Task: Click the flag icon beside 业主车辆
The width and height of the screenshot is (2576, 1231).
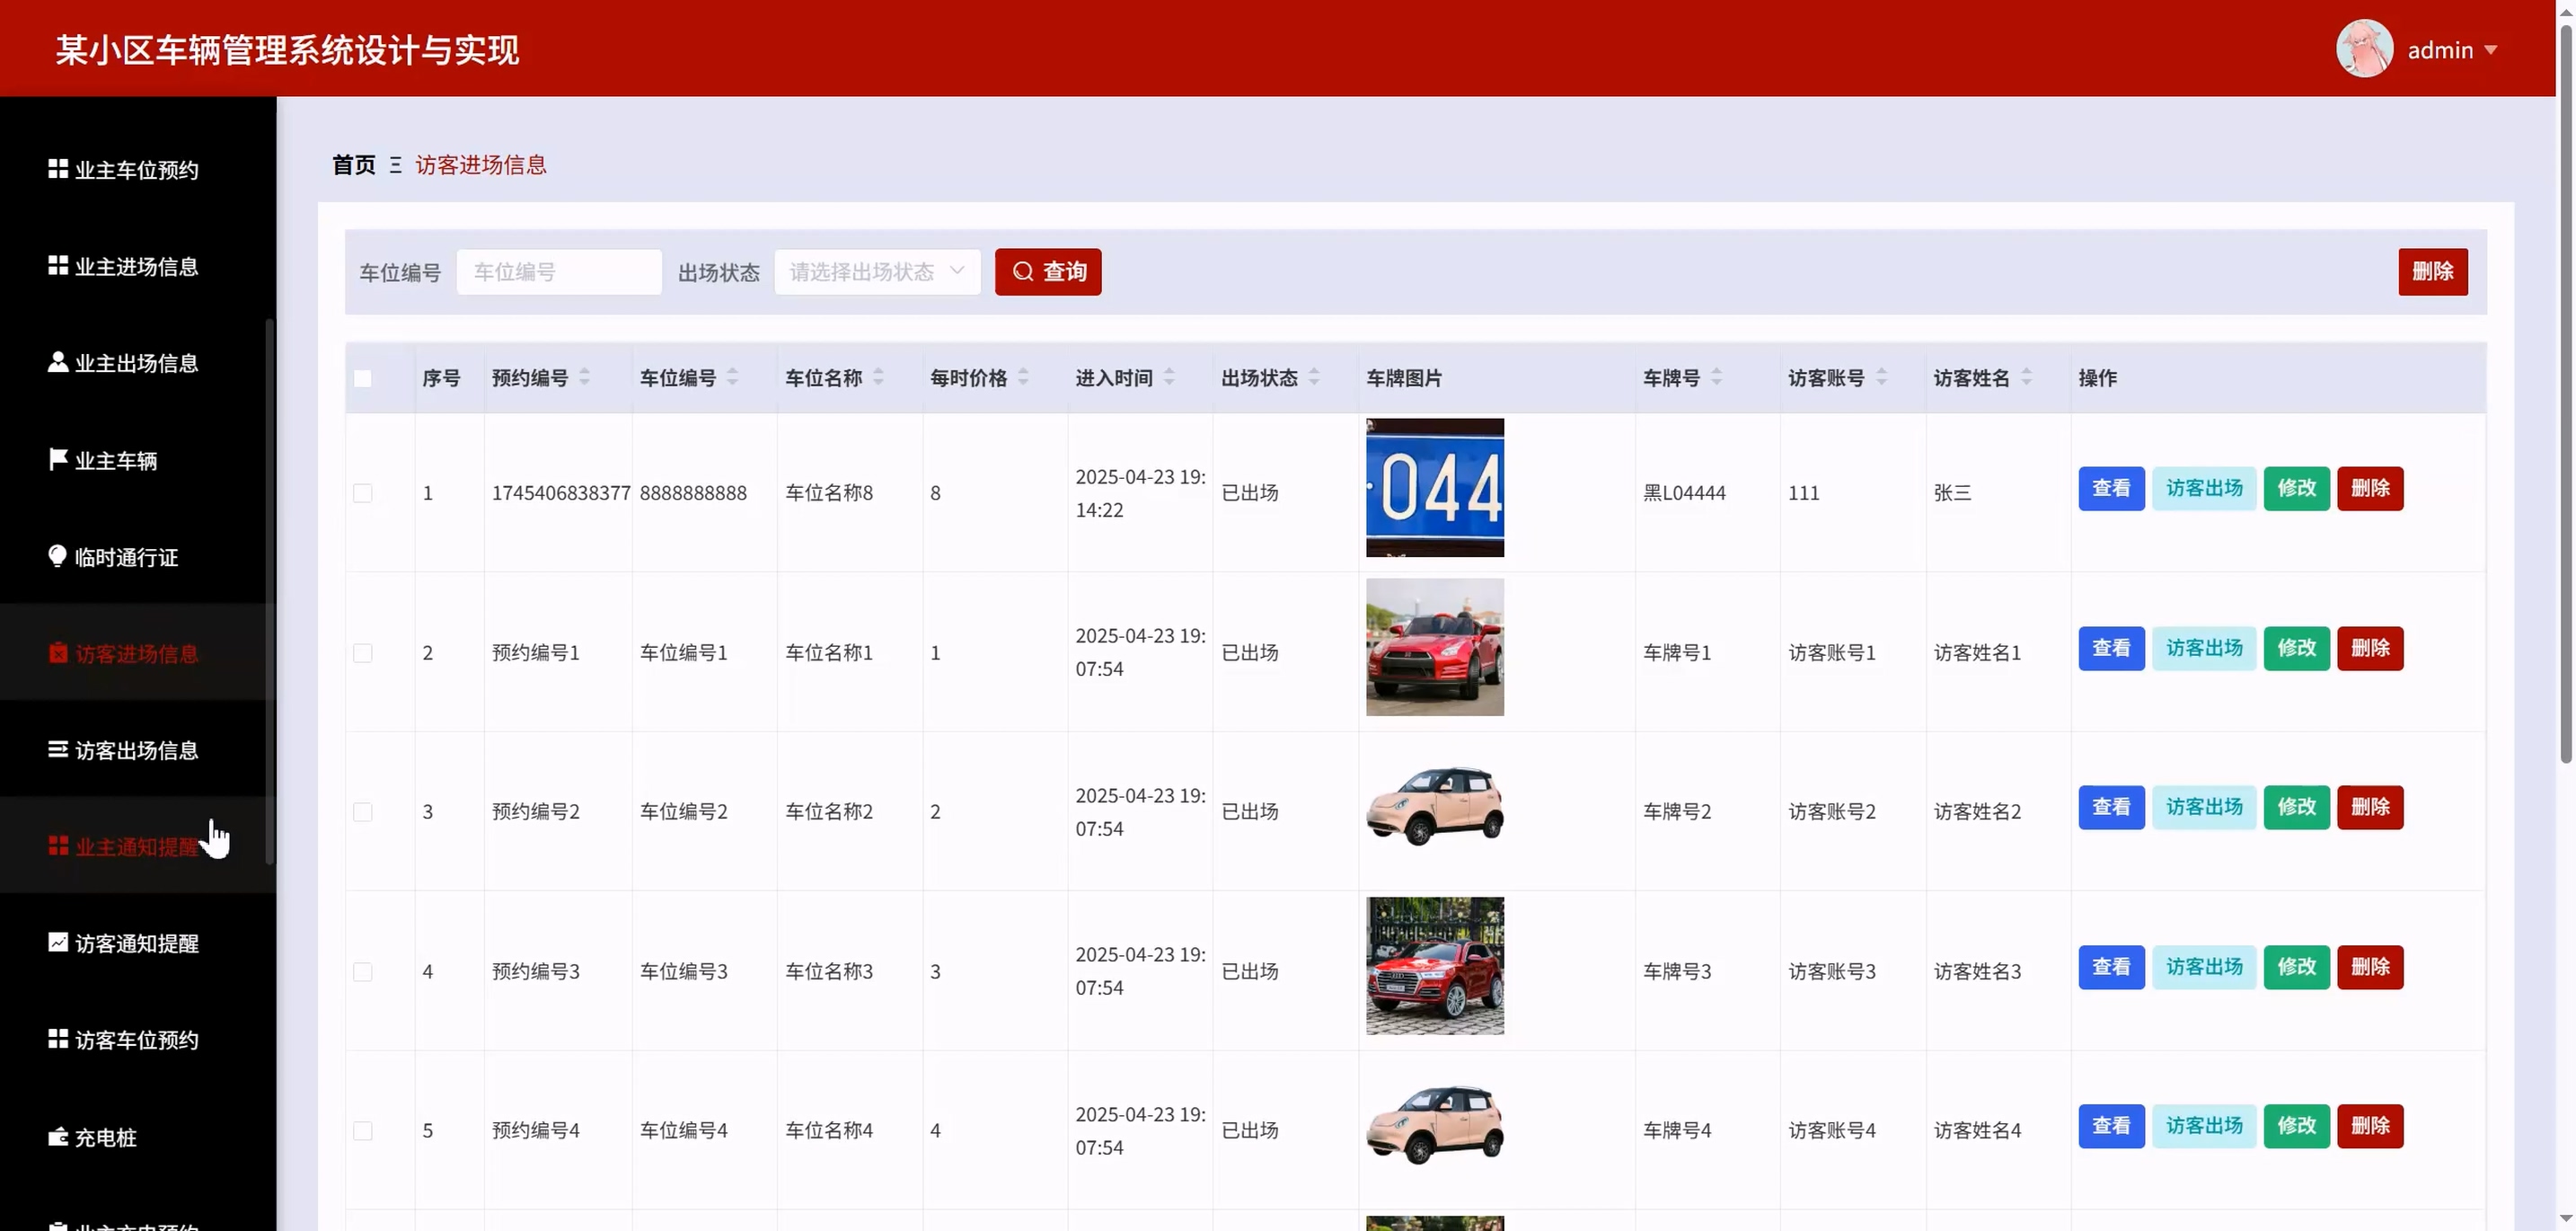Action: [x=58, y=459]
